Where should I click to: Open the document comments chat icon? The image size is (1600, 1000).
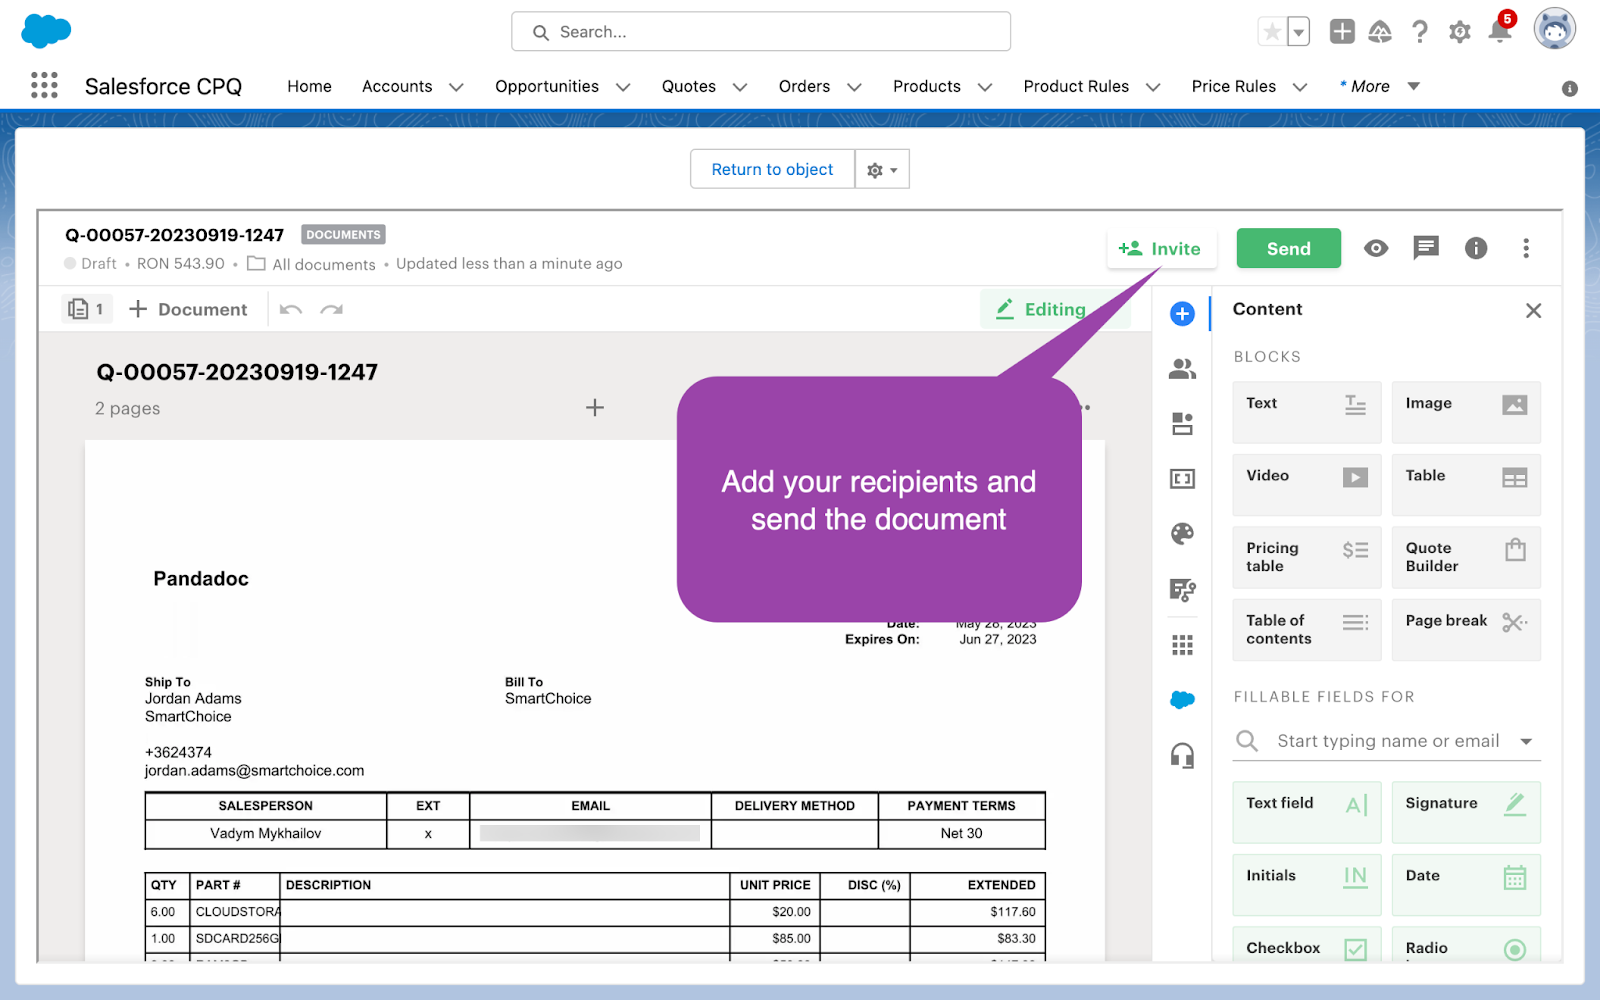(1425, 248)
